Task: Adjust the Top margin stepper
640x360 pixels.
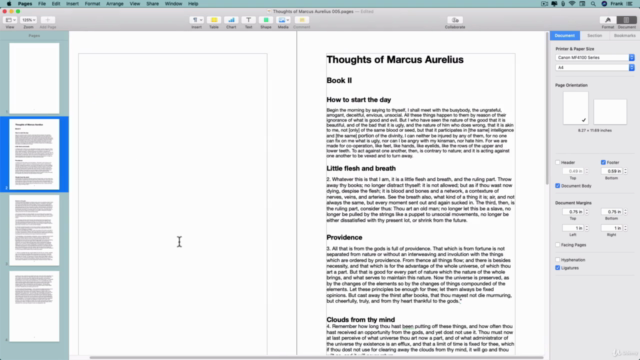Action: 587,211
